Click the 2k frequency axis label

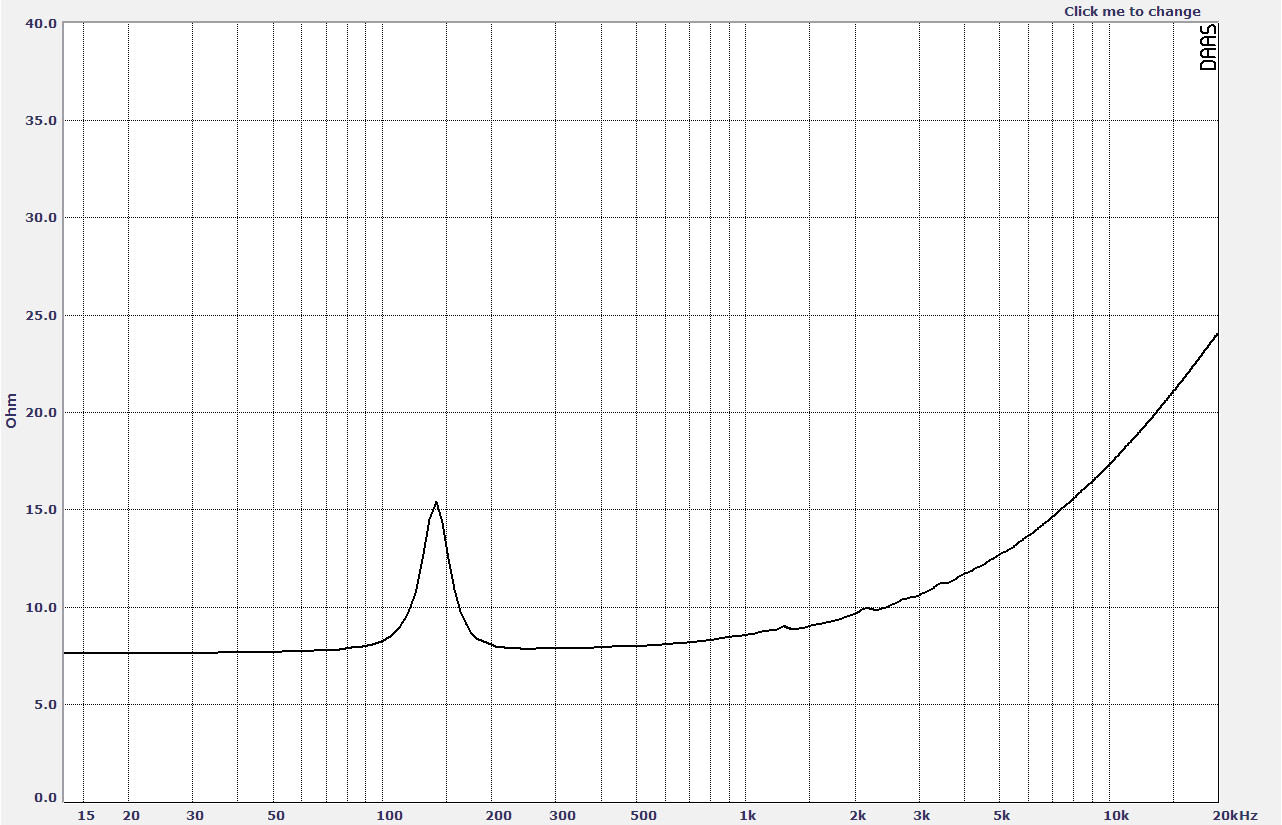[x=858, y=815]
